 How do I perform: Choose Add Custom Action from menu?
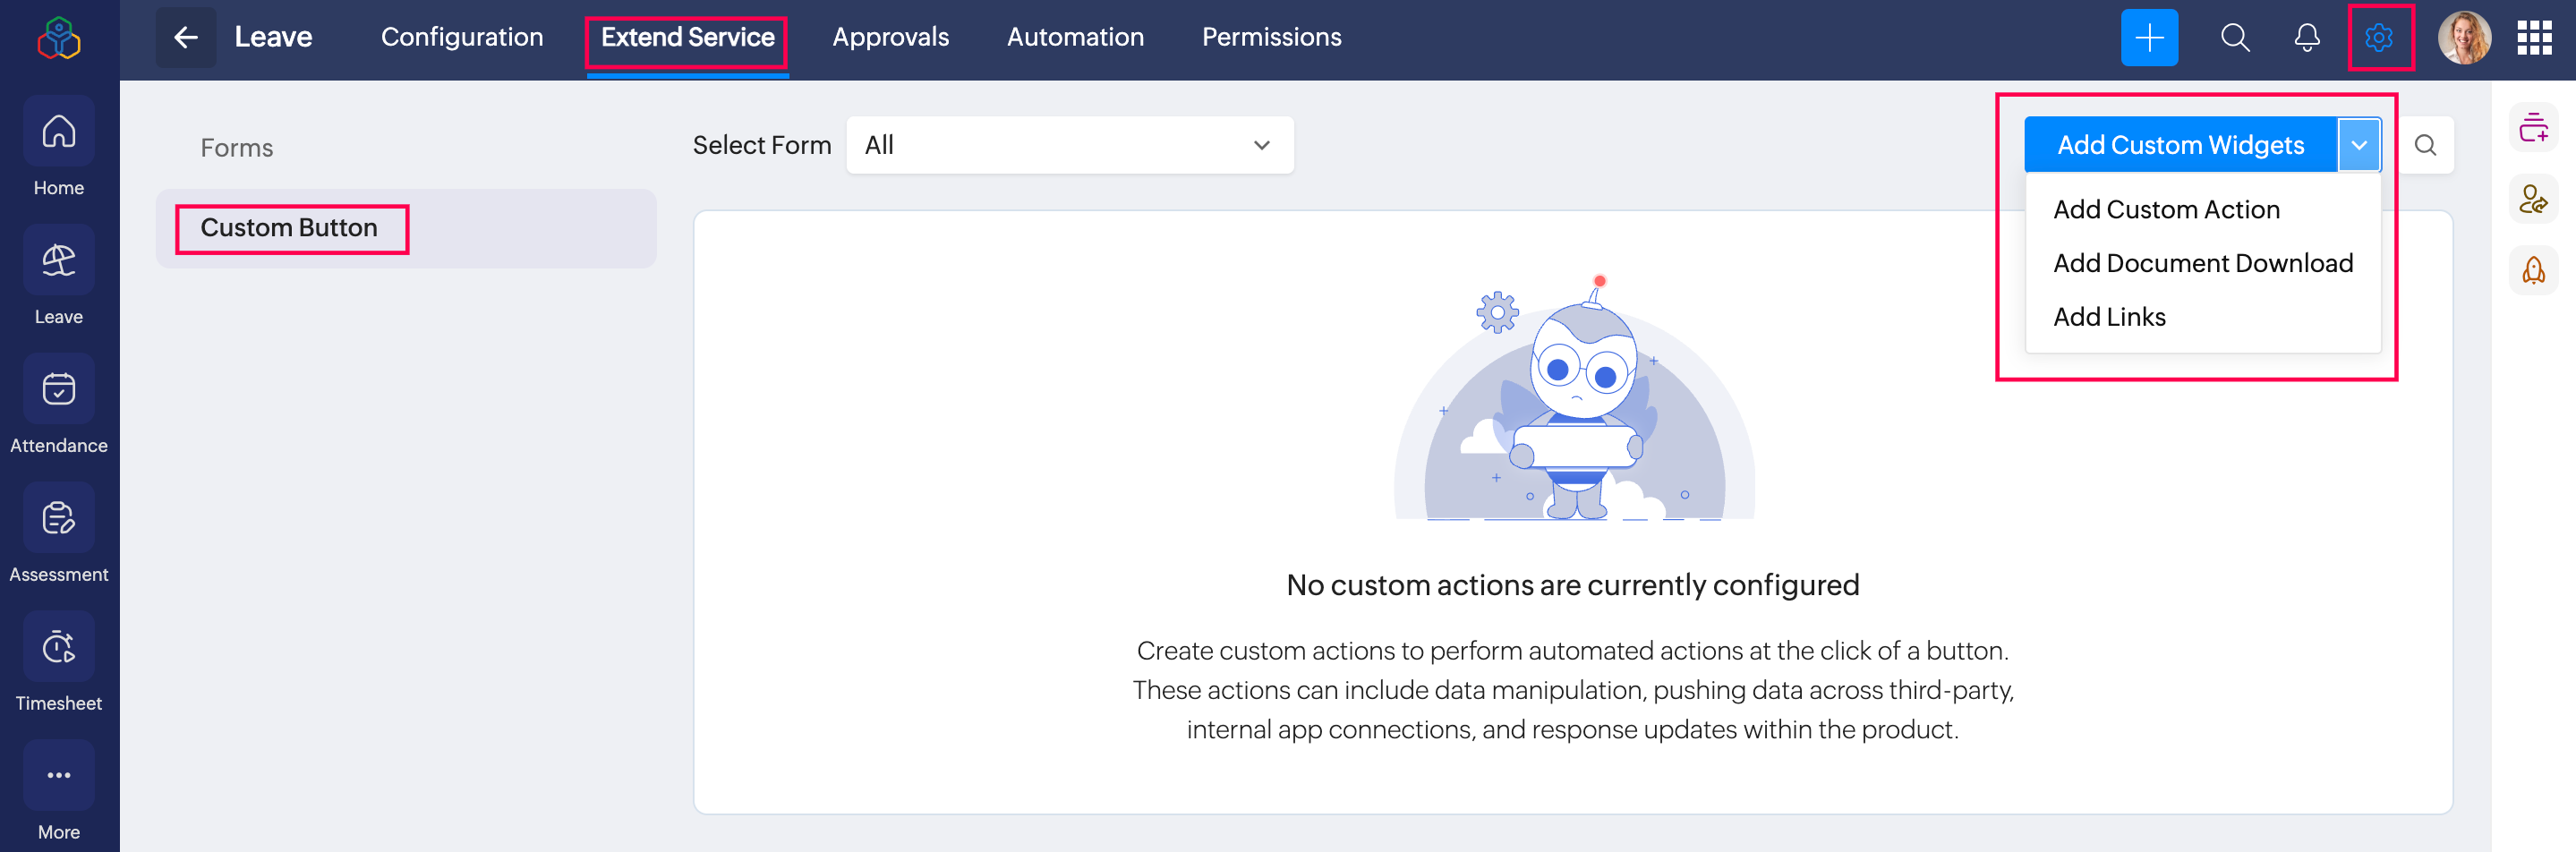pyautogui.click(x=2166, y=210)
